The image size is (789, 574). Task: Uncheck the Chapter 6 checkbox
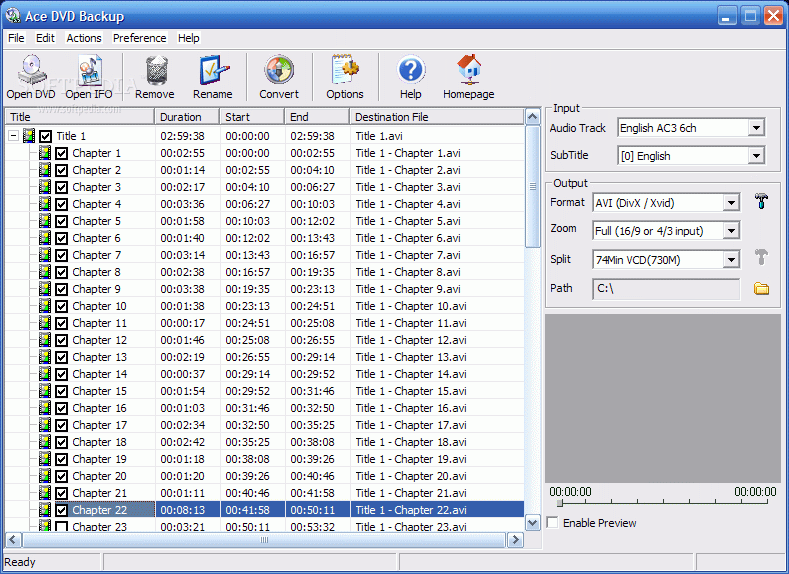pos(61,238)
